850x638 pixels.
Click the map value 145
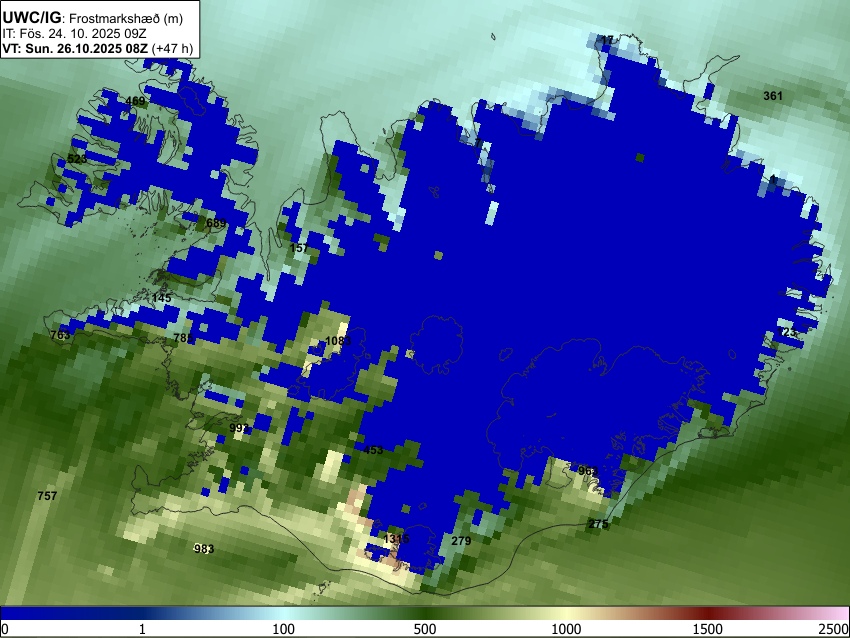[162, 298]
